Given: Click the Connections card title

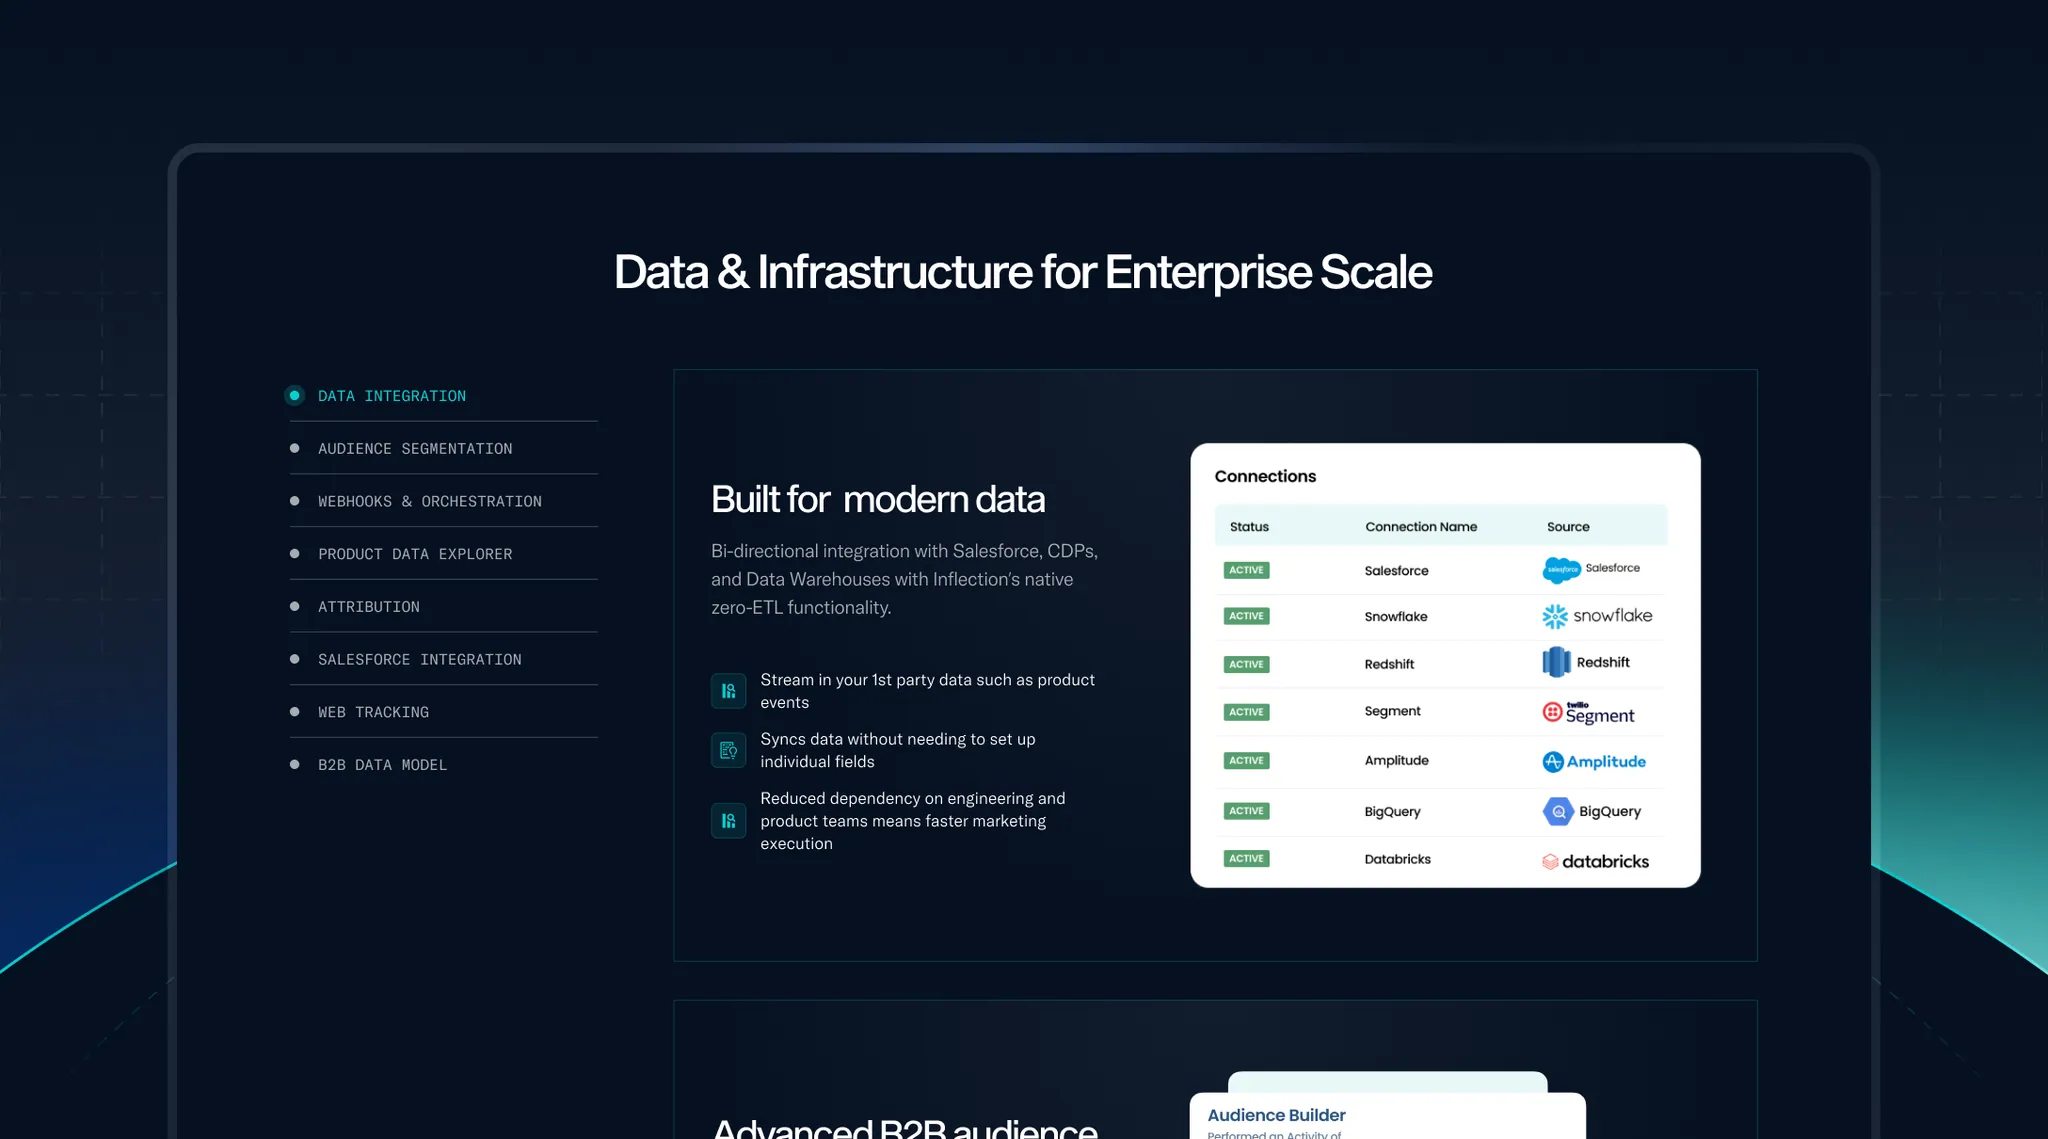Looking at the screenshot, I should coord(1265,476).
